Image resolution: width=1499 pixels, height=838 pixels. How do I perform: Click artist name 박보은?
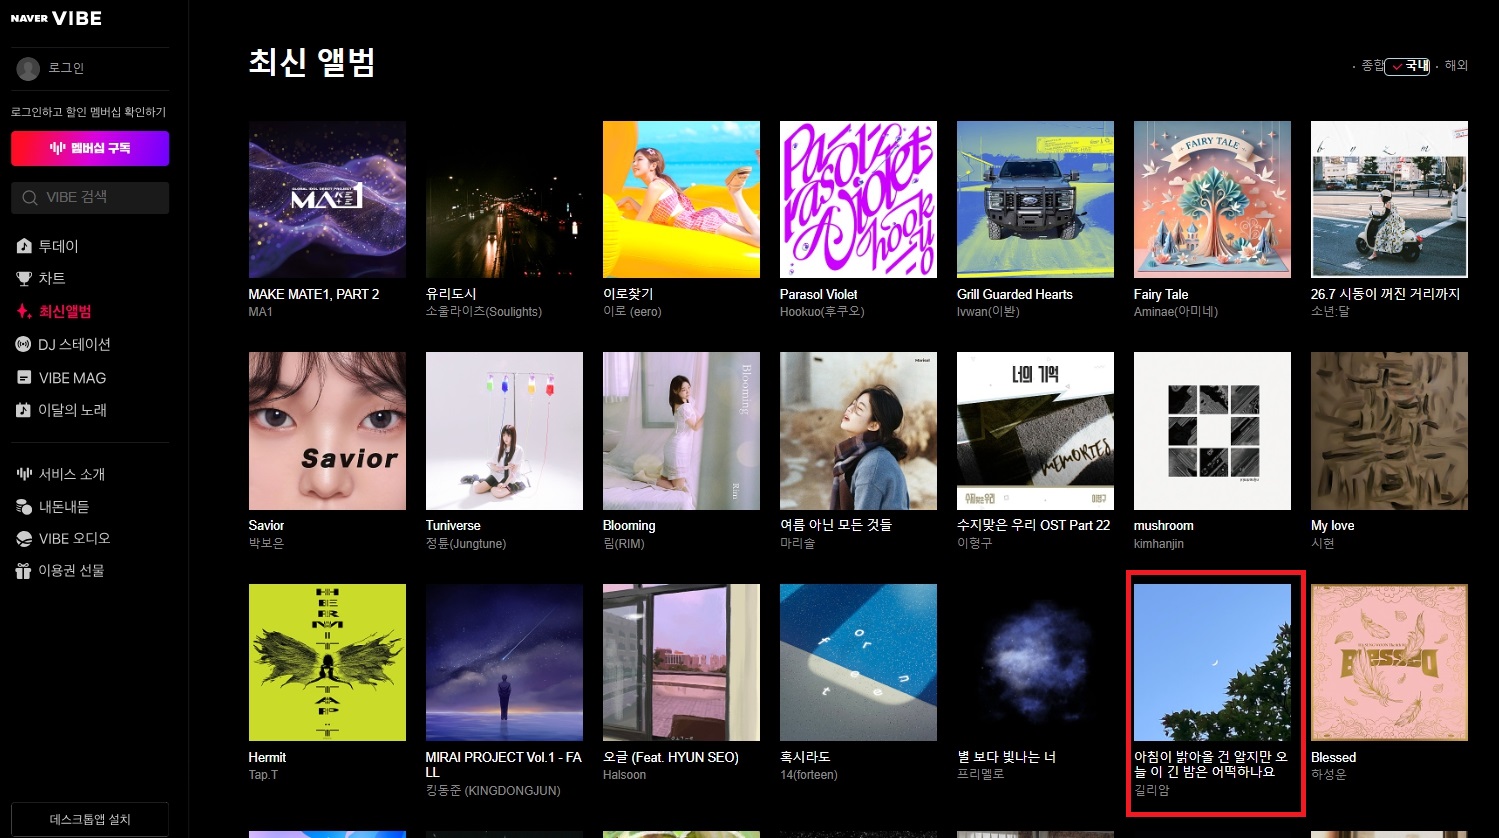tap(267, 543)
